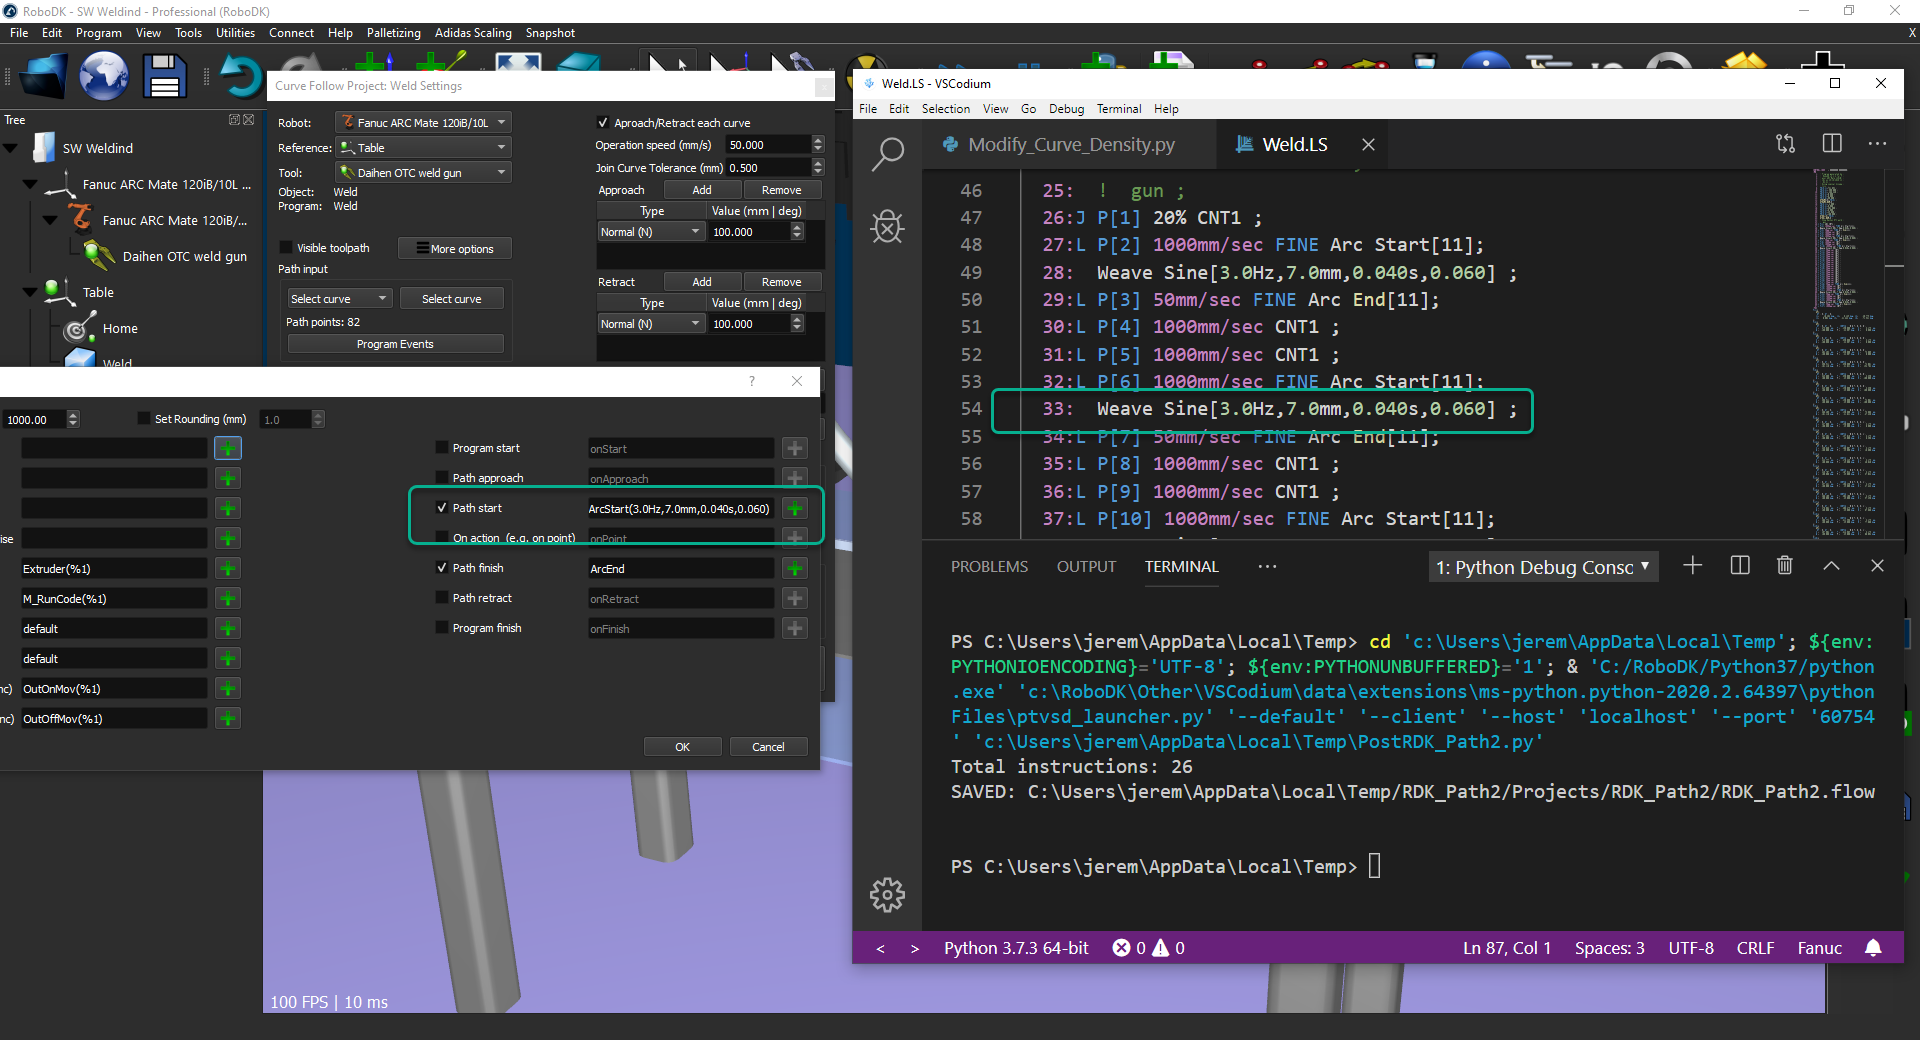
Task: Uncheck the Path start checkbox
Action: click(x=442, y=508)
